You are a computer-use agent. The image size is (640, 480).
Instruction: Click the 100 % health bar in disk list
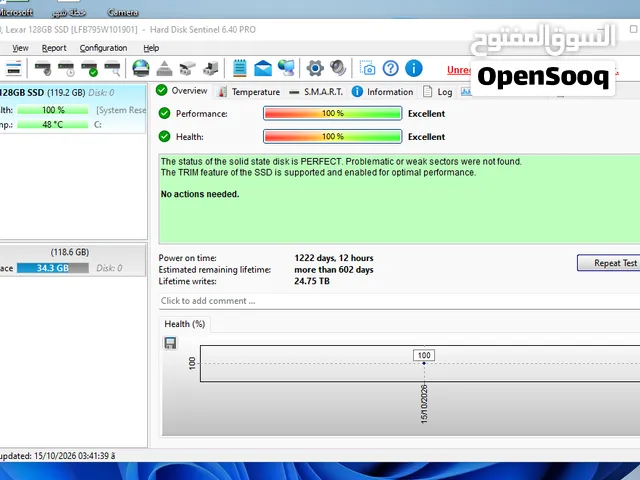coord(53,110)
